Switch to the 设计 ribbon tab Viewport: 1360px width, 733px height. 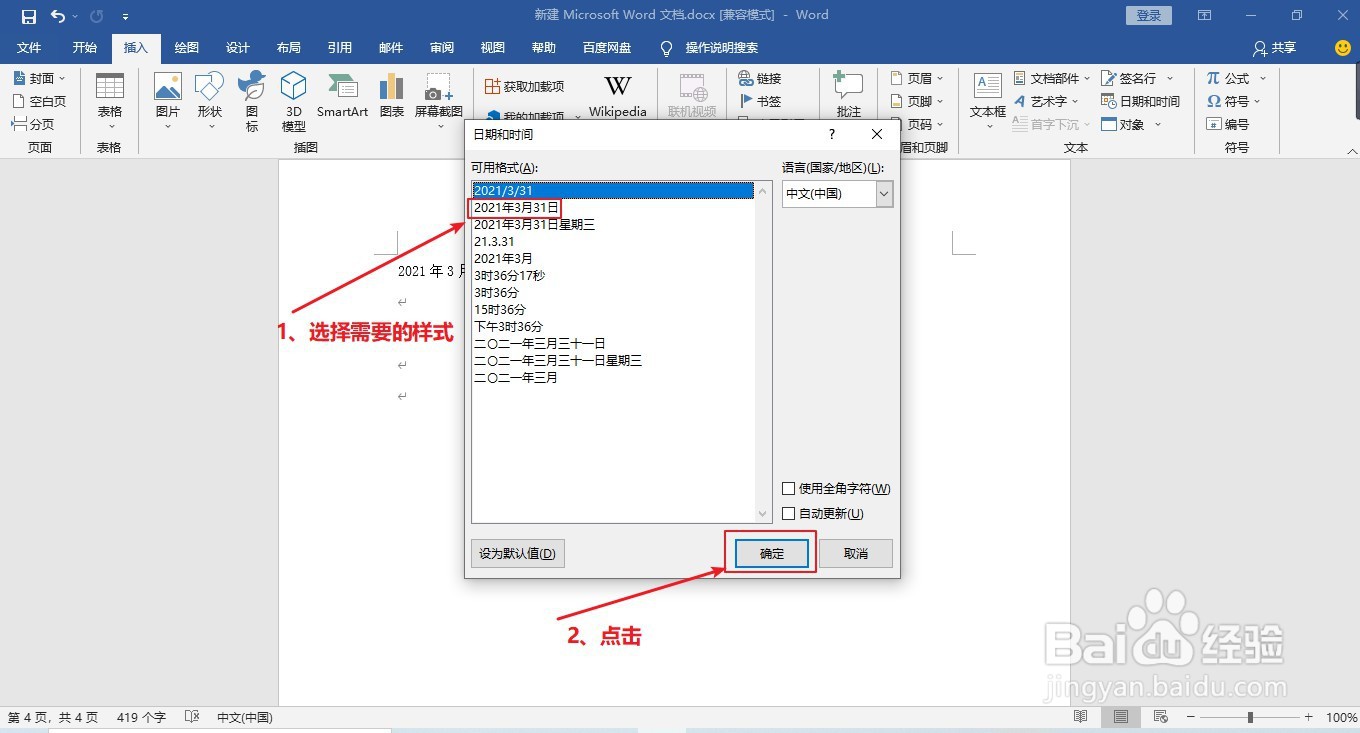click(x=237, y=47)
